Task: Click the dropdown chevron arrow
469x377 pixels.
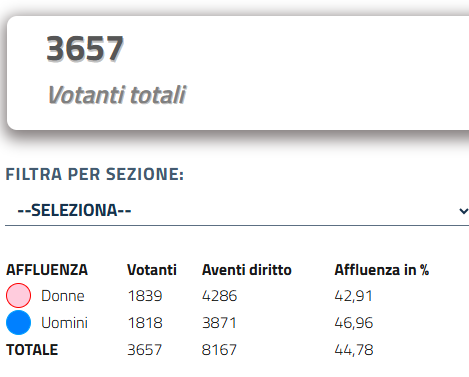Action: click(463, 211)
